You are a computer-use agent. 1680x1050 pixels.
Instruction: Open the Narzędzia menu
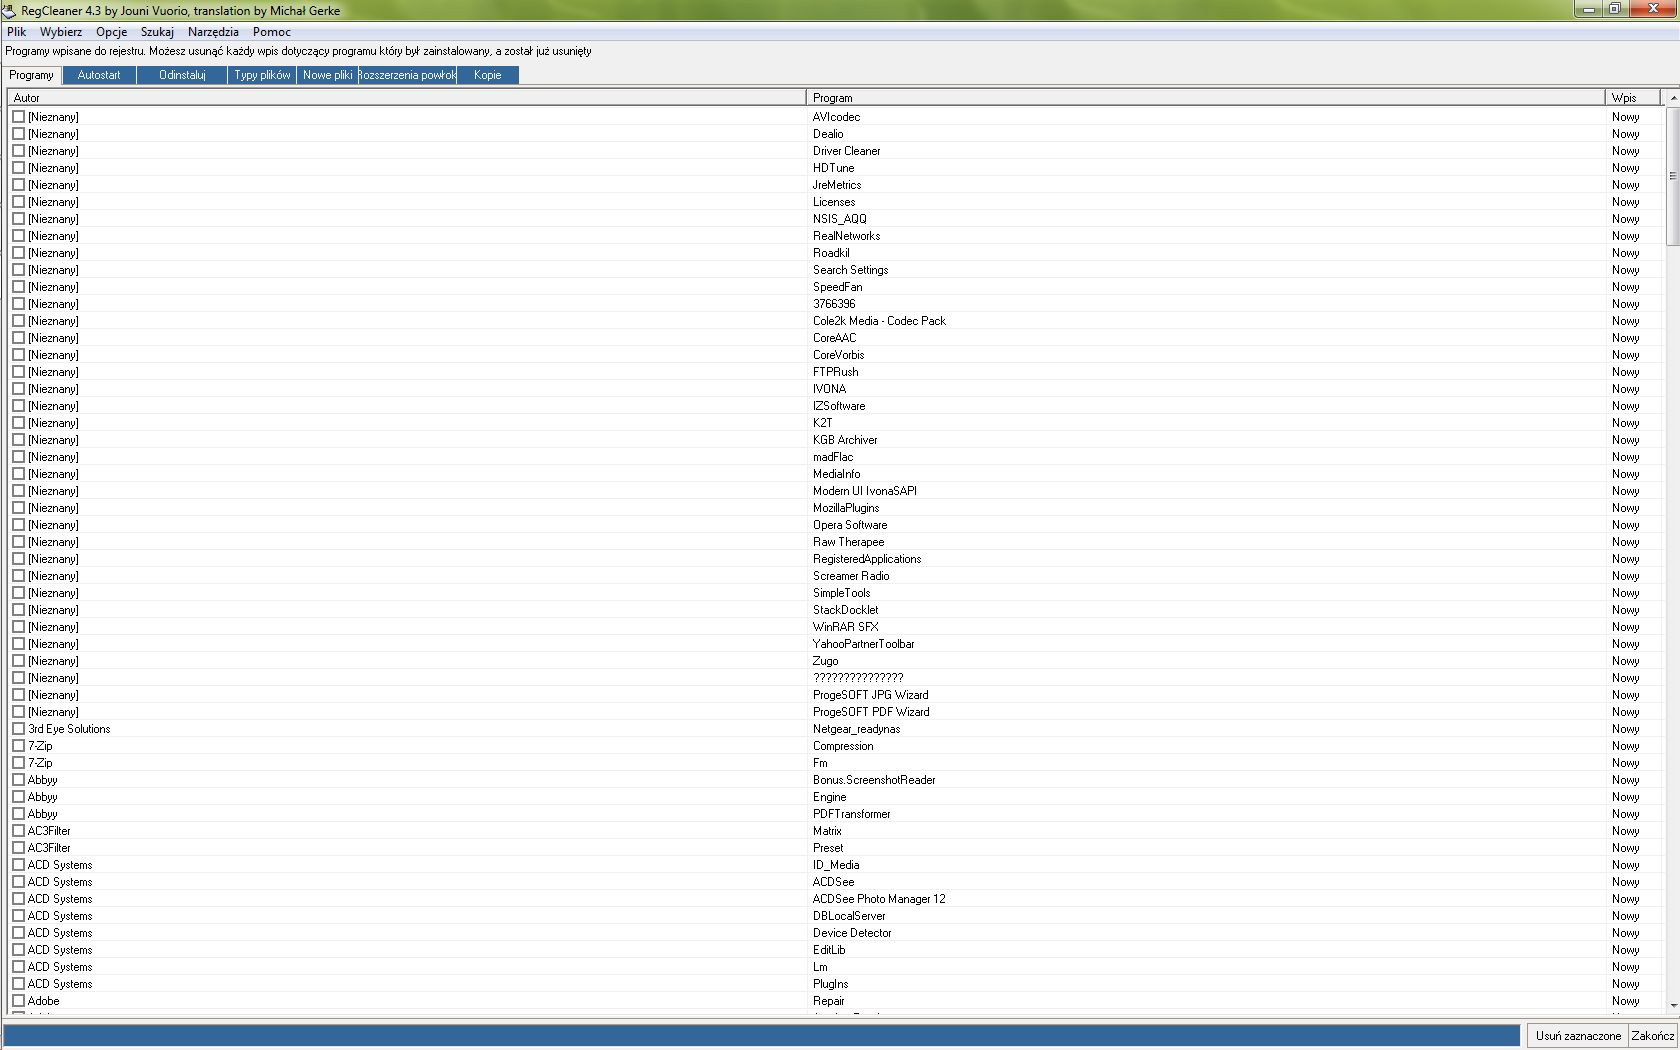pos(213,32)
